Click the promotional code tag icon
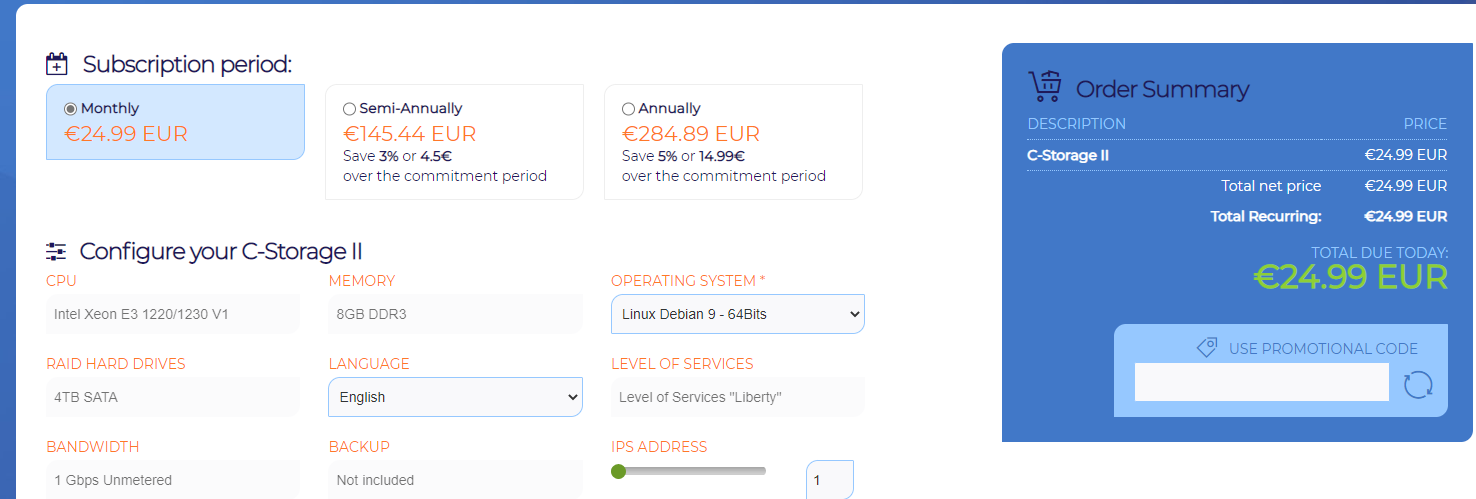Screen dimensions: 1476x499 point(1207,348)
